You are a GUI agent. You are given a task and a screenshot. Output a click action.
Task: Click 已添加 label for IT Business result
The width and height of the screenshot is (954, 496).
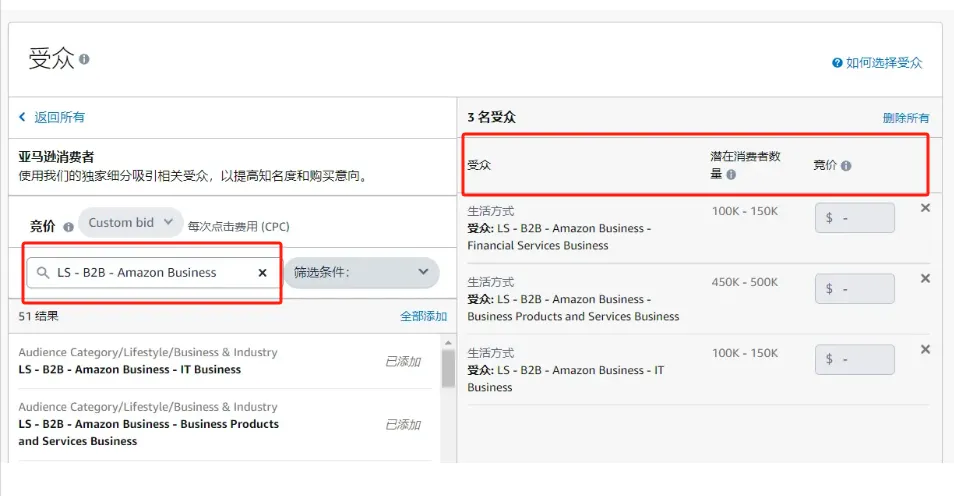(403, 362)
